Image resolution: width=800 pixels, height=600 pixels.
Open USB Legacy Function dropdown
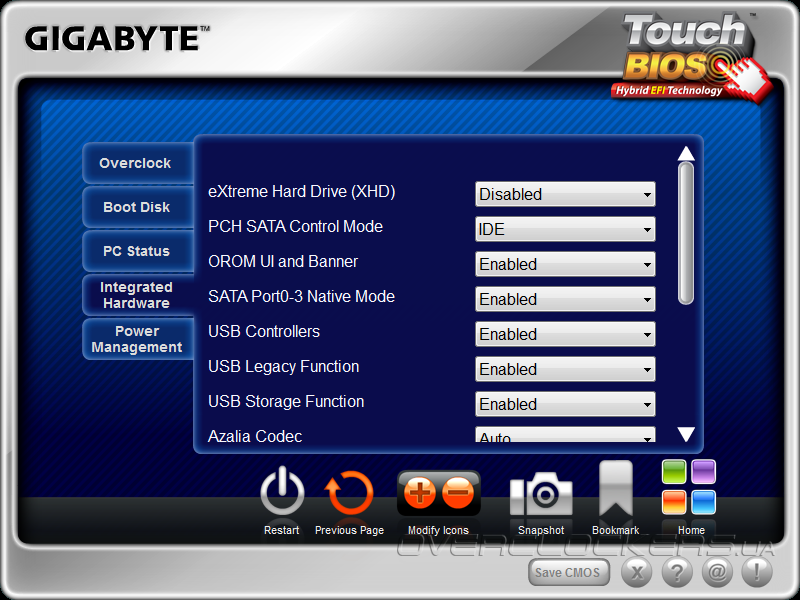pyautogui.click(x=565, y=369)
